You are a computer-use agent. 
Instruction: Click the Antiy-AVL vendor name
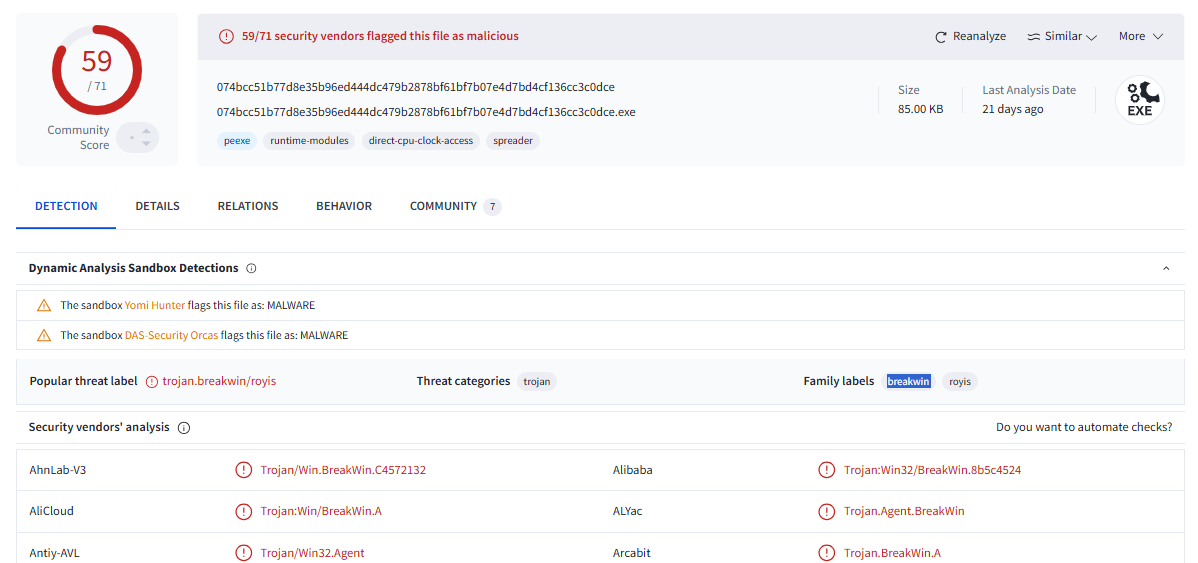[54, 552]
